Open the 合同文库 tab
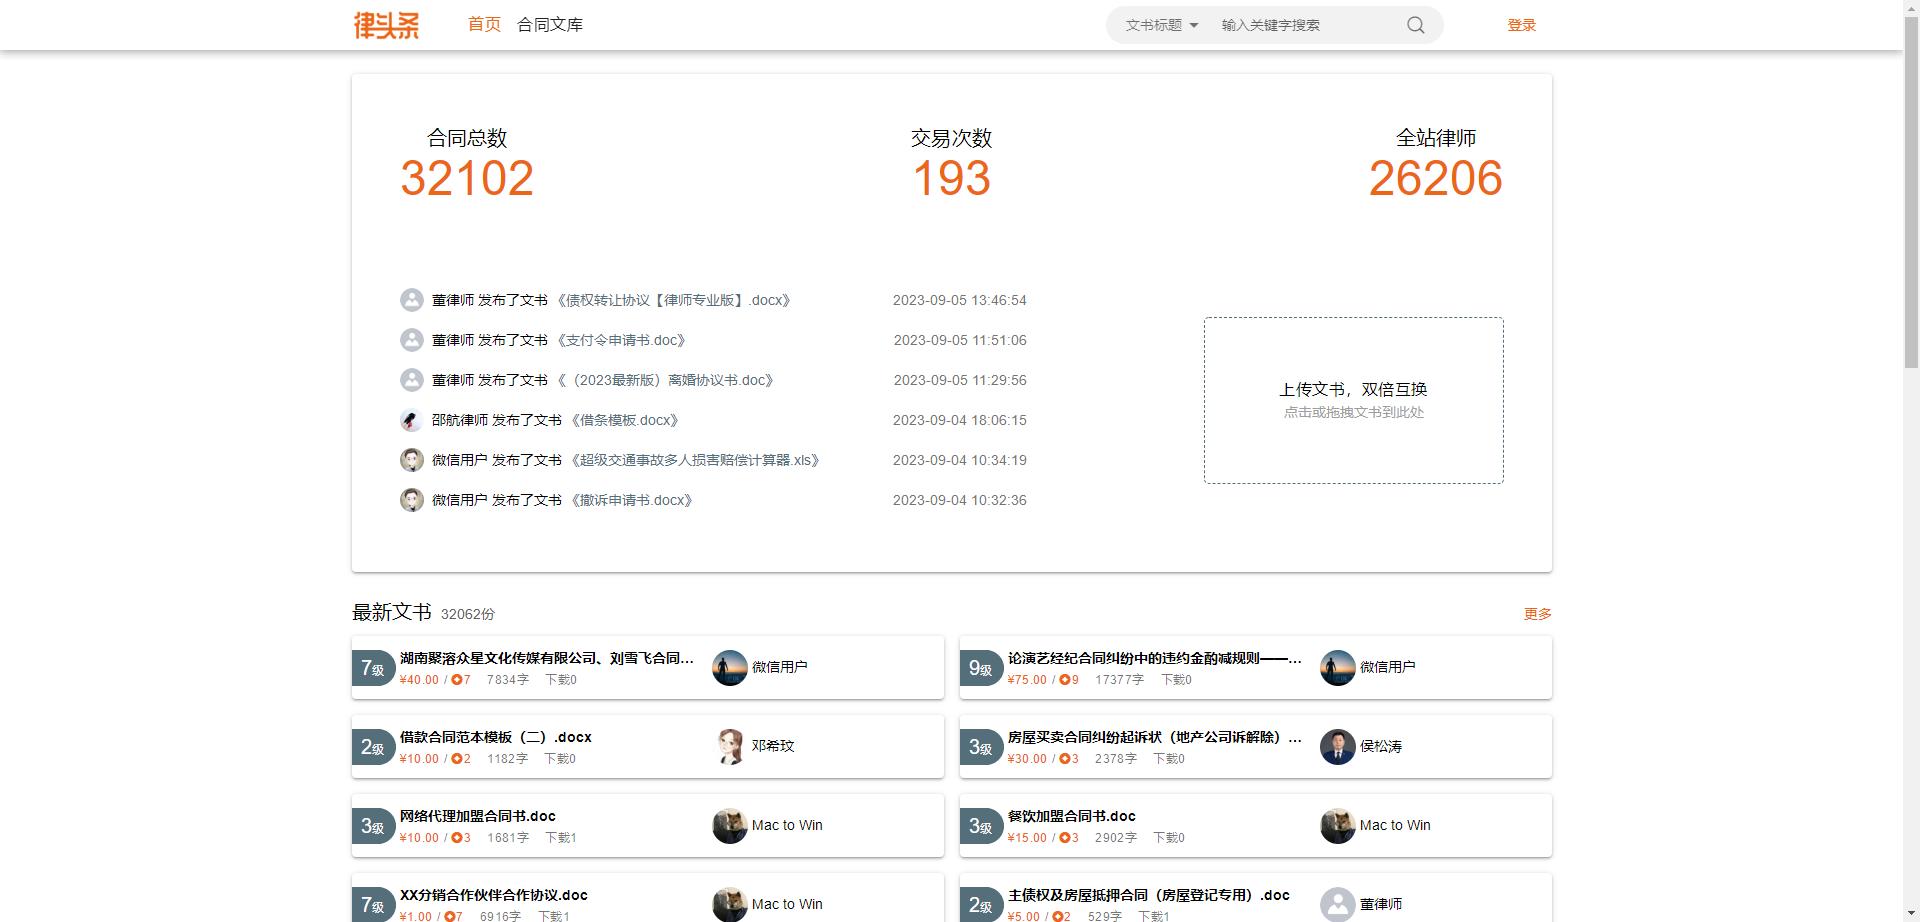Viewport: 1920px width, 922px height. (x=550, y=24)
